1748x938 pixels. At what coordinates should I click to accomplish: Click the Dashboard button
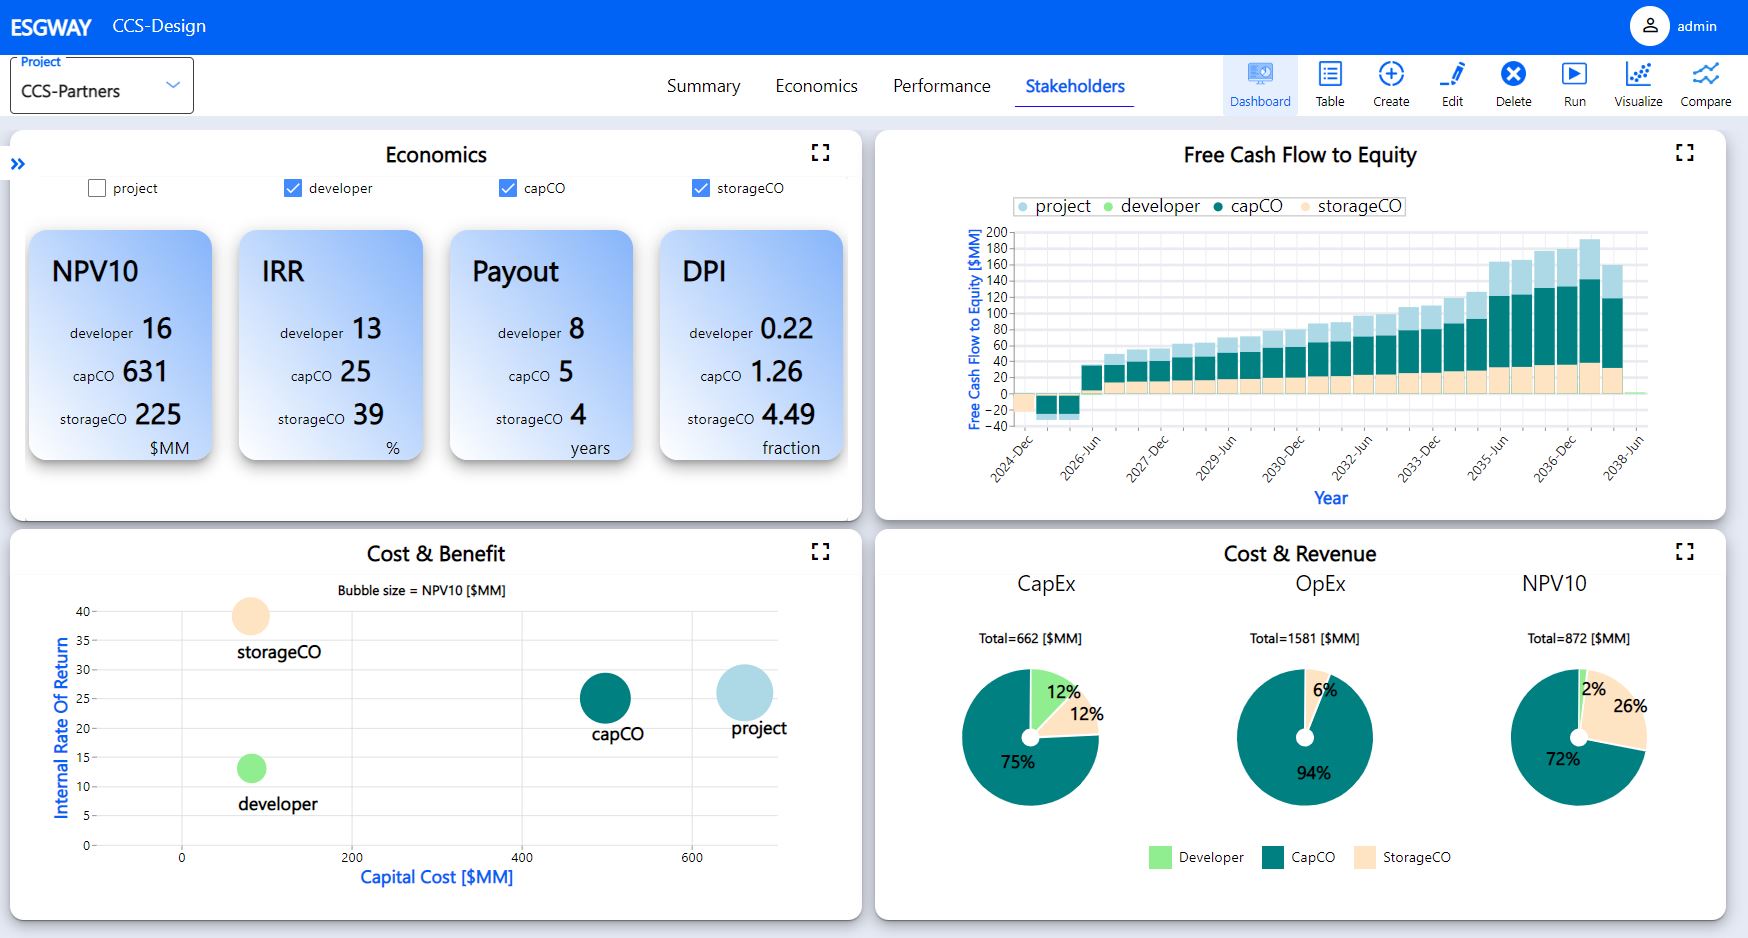tap(1260, 84)
